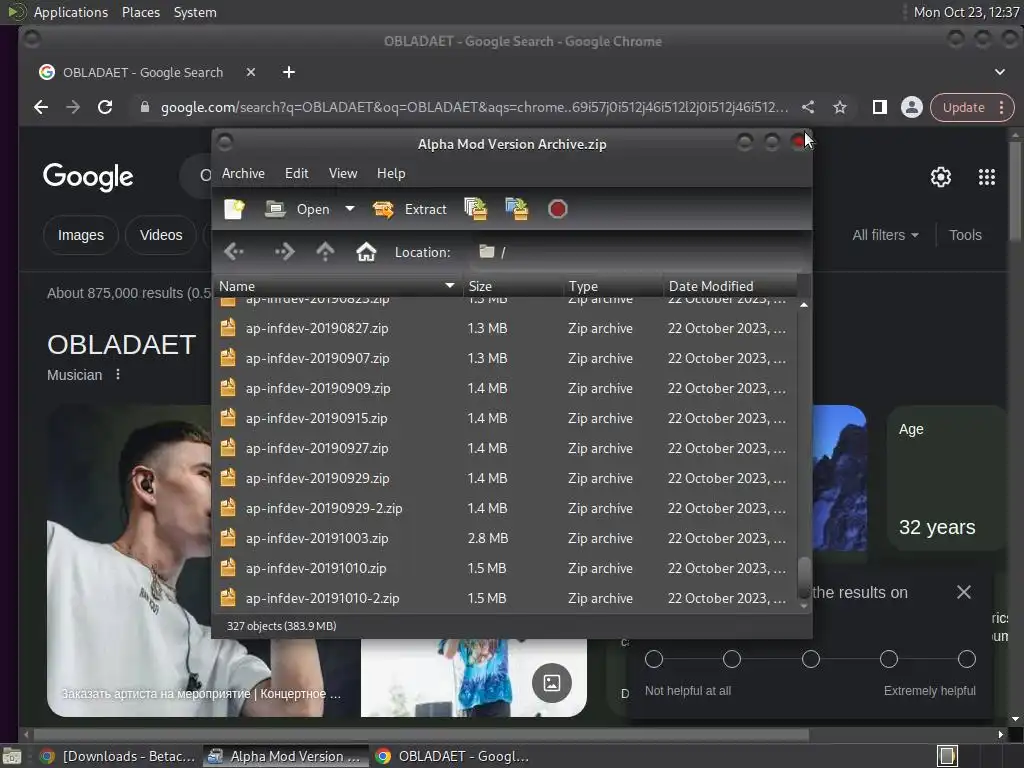The height and width of the screenshot is (768, 1024).
Task: Switch to Videos search tab
Action: coord(161,234)
